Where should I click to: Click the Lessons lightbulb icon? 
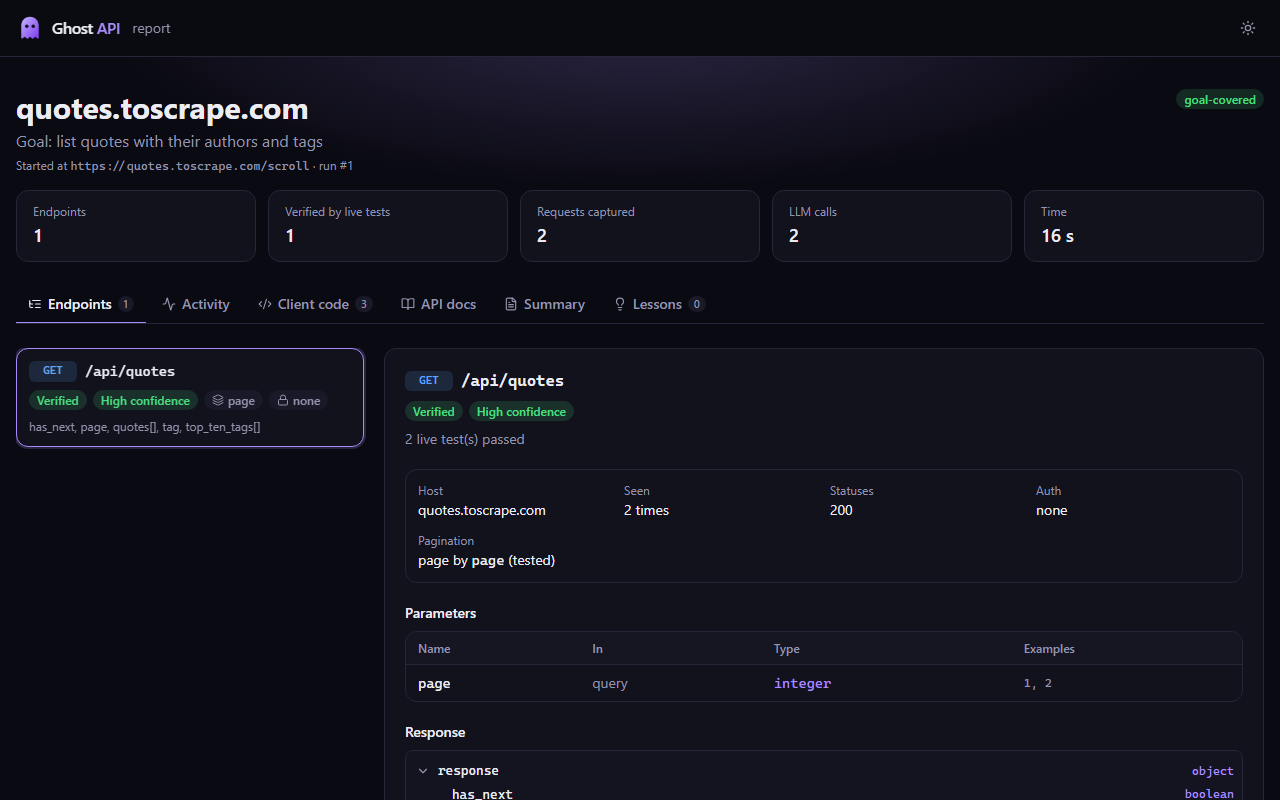(x=620, y=304)
